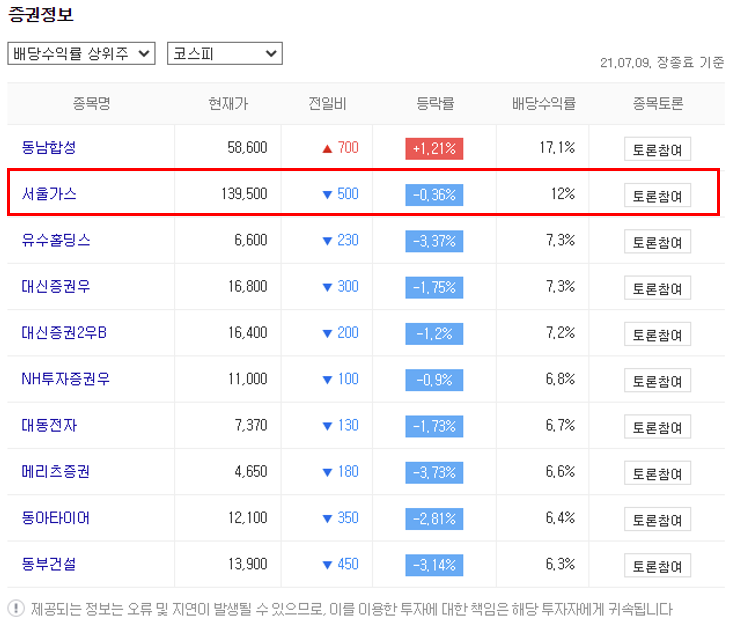Open the 동남합성 stock link
Screen dimensions: 729x626
point(49,147)
